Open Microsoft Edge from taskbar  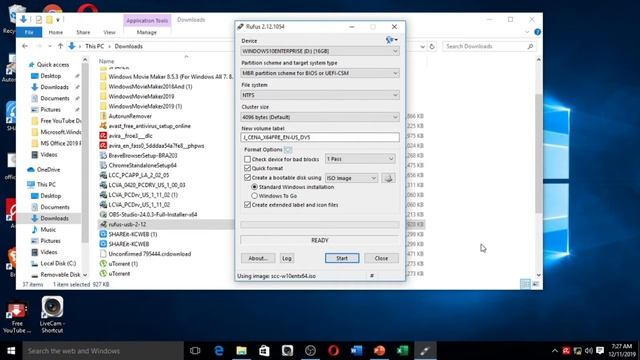pyautogui.click(x=219, y=351)
